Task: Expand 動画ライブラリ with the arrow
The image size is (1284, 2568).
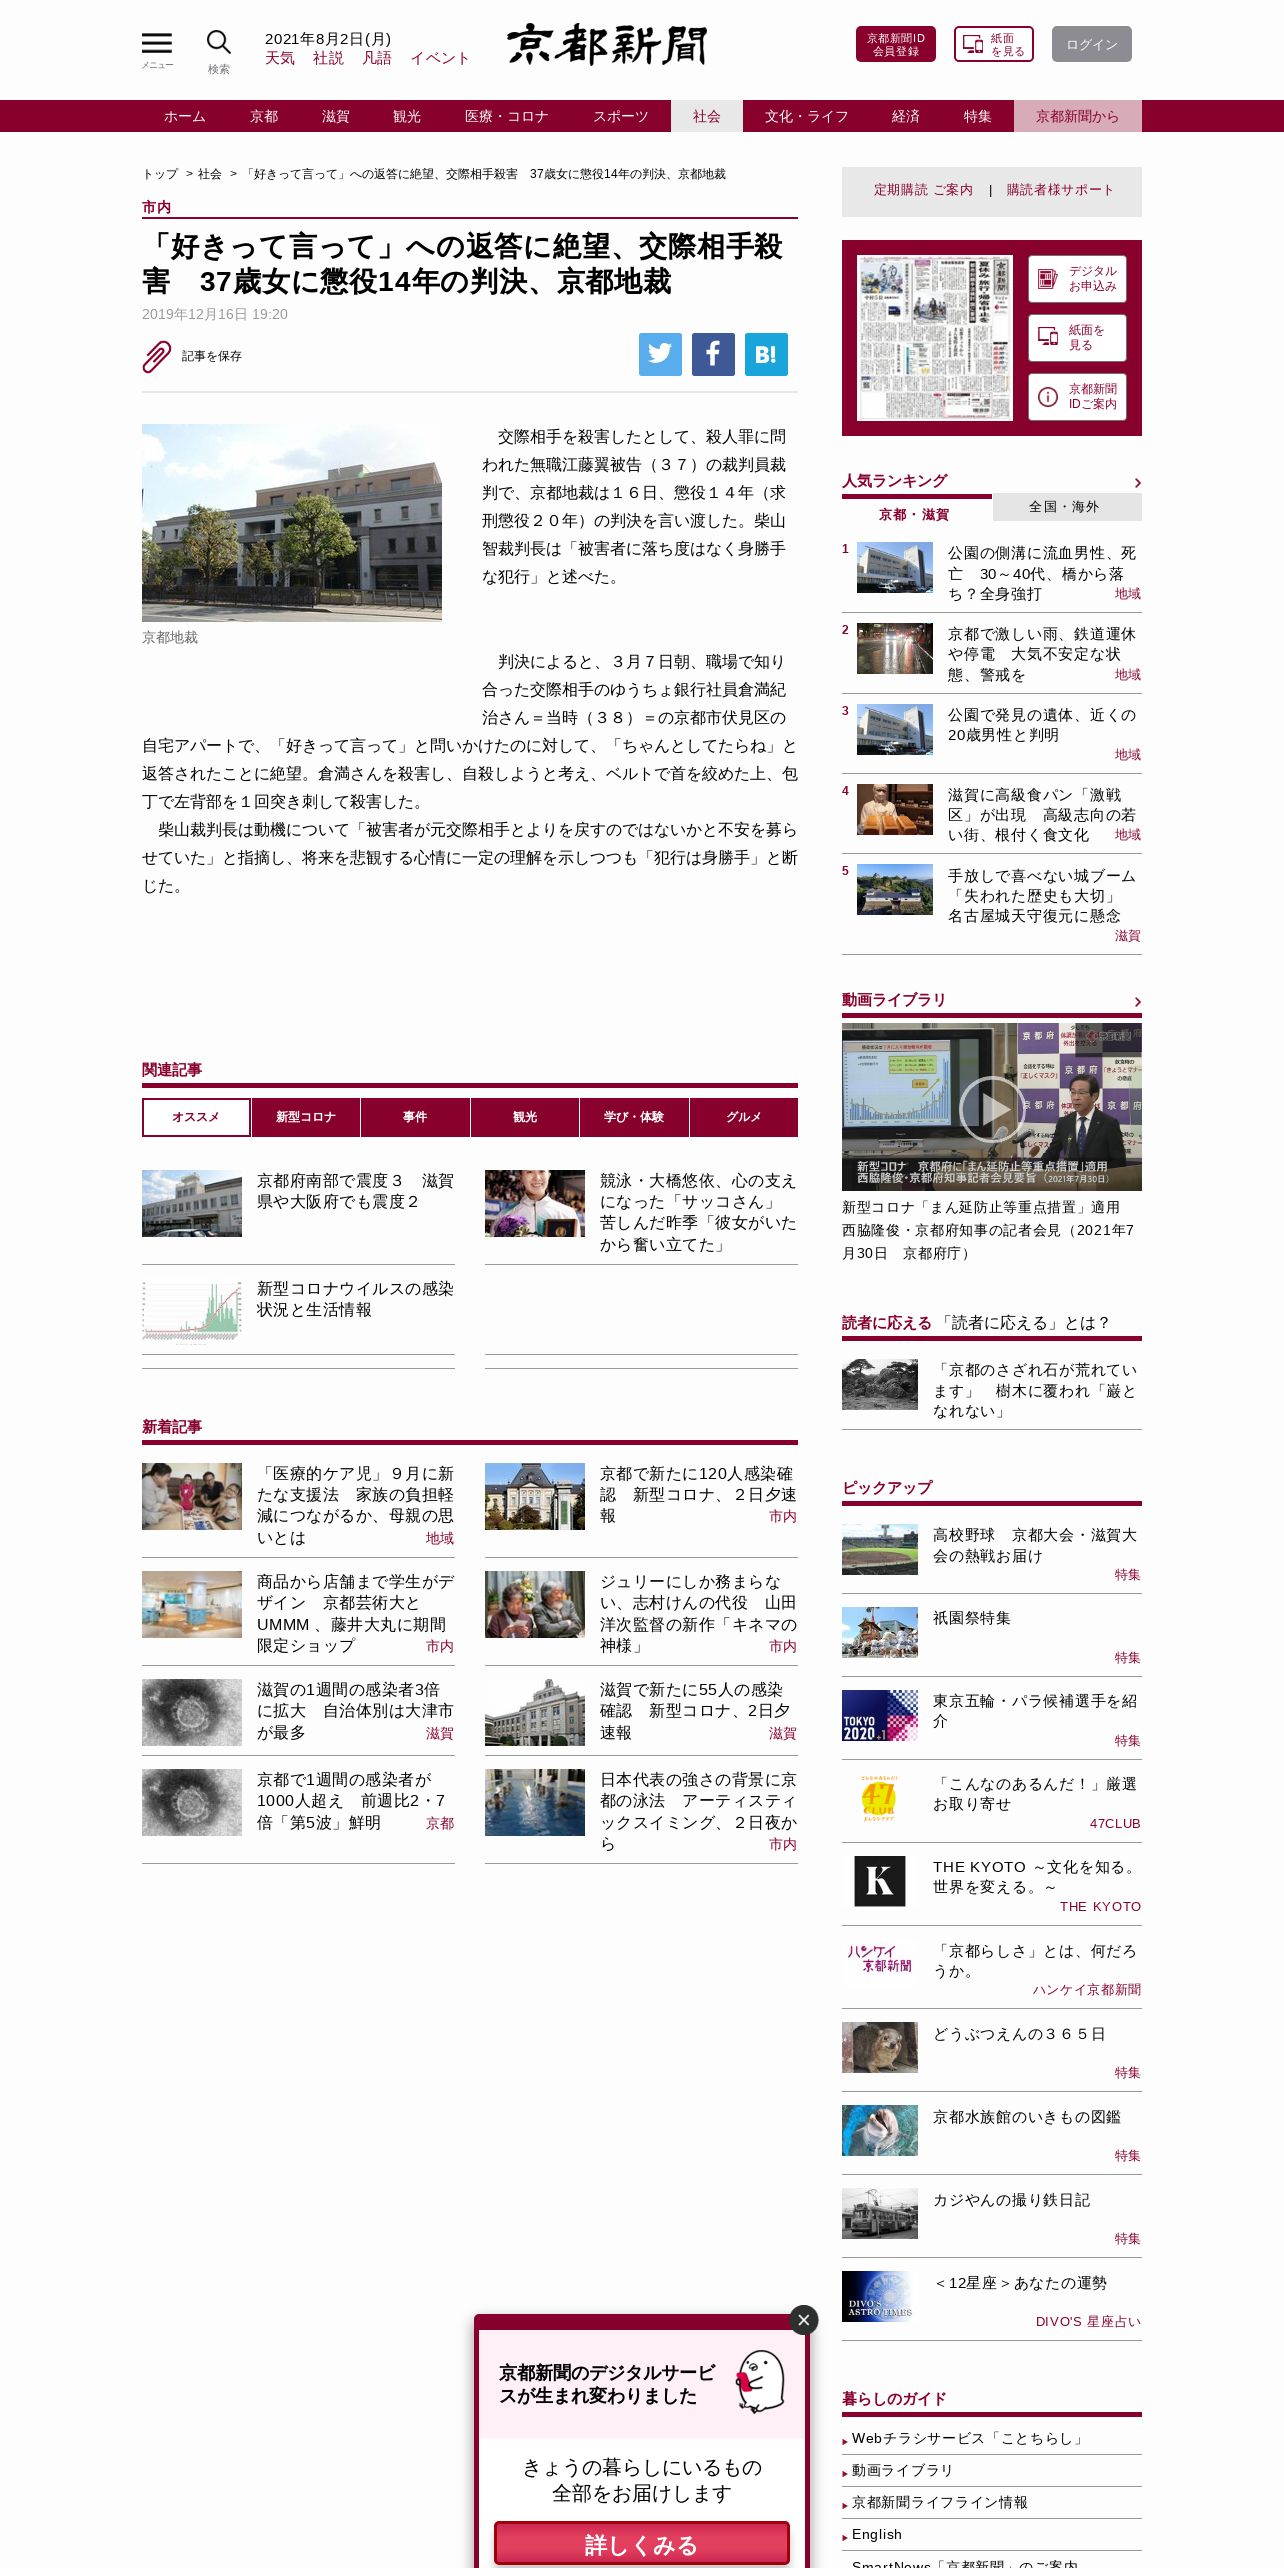Action: click(x=1137, y=1002)
